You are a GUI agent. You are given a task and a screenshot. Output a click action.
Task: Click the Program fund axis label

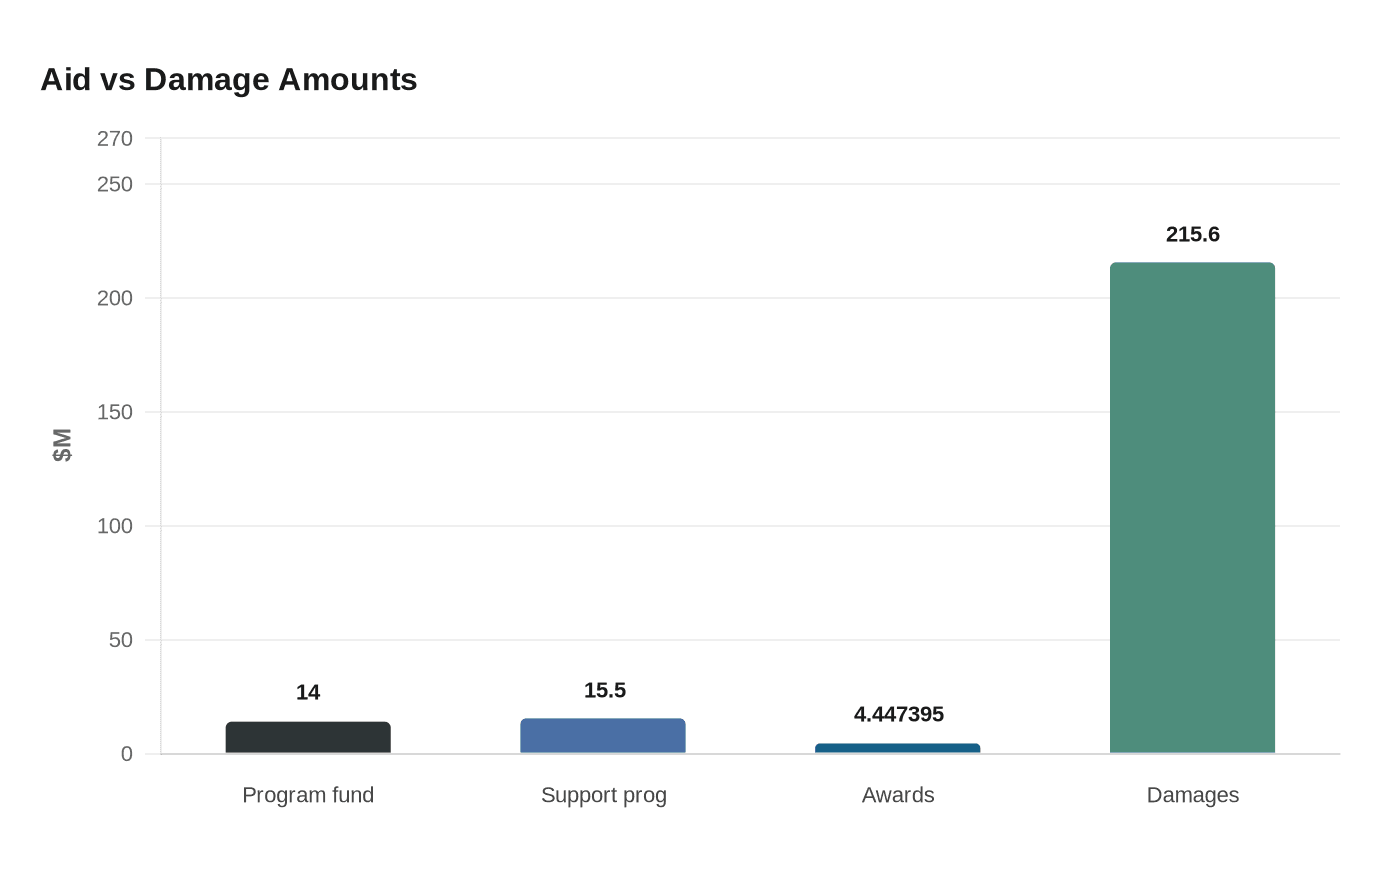308,795
